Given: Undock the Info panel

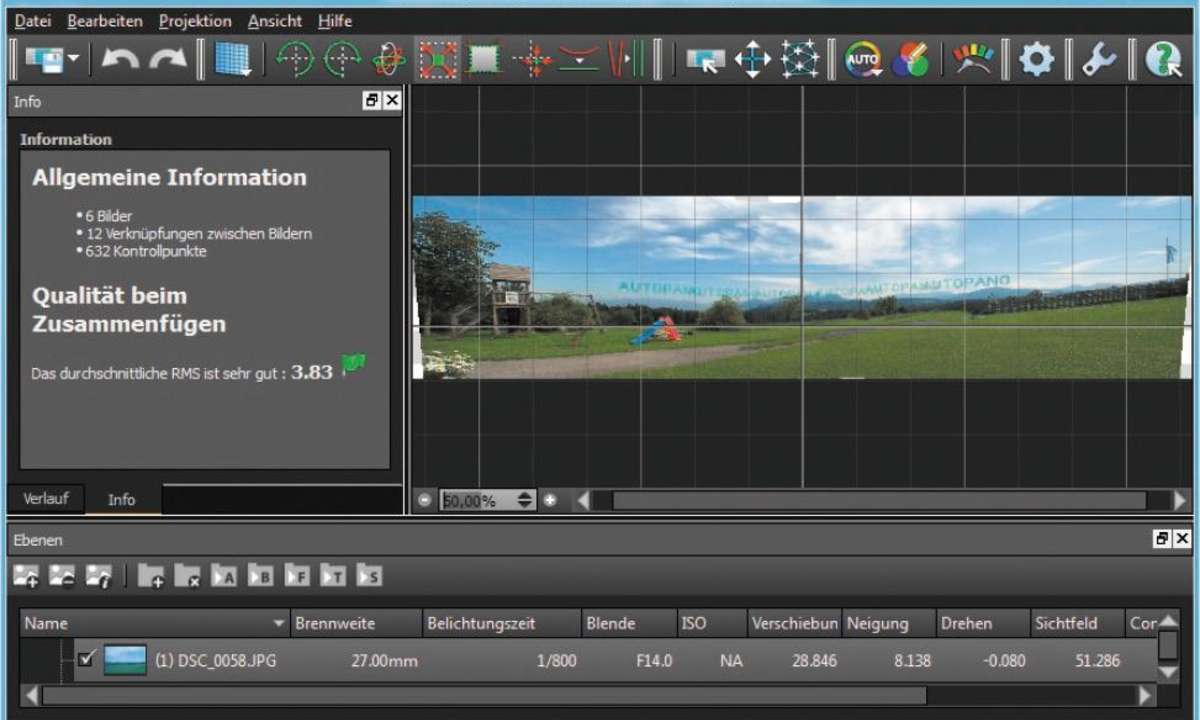Looking at the screenshot, I should (372, 101).
